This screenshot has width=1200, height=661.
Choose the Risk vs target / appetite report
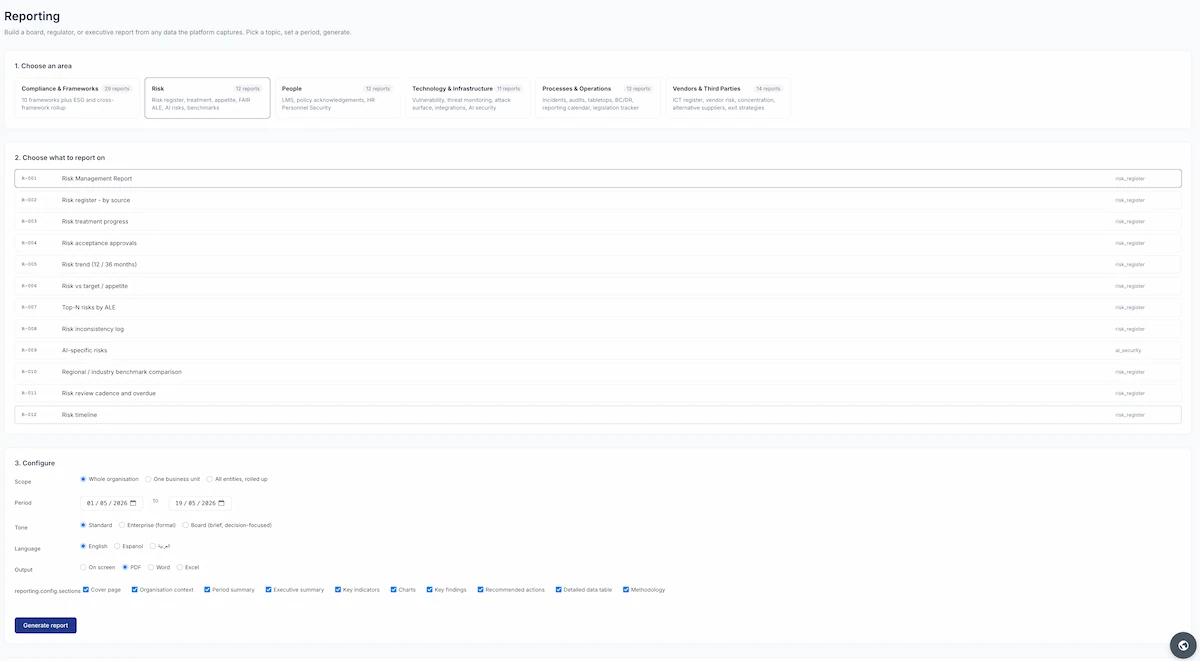click(598, 286)
